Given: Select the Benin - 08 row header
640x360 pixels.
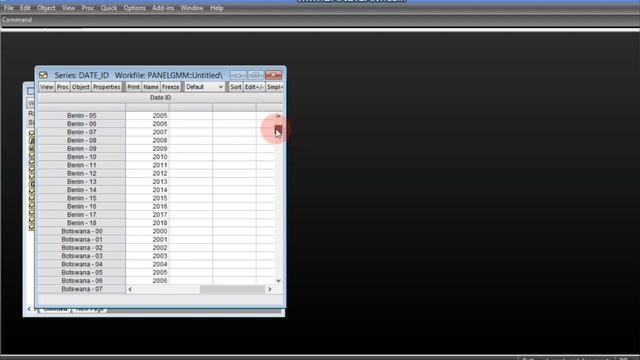Looking at the screenshot, I should point(82,140).
